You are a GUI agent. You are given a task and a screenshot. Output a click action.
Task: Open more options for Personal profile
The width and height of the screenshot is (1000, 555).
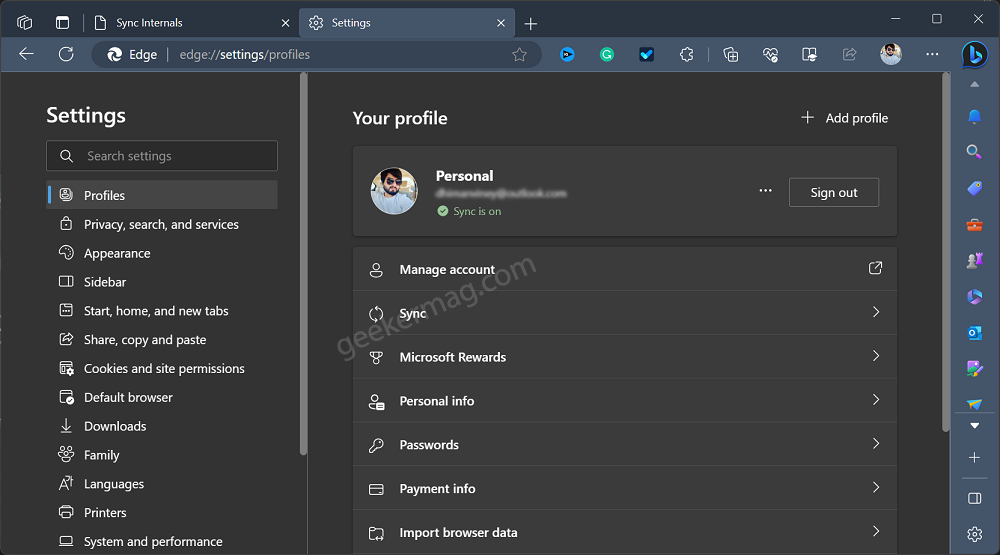pyautogui.click(x=765, y=191)
